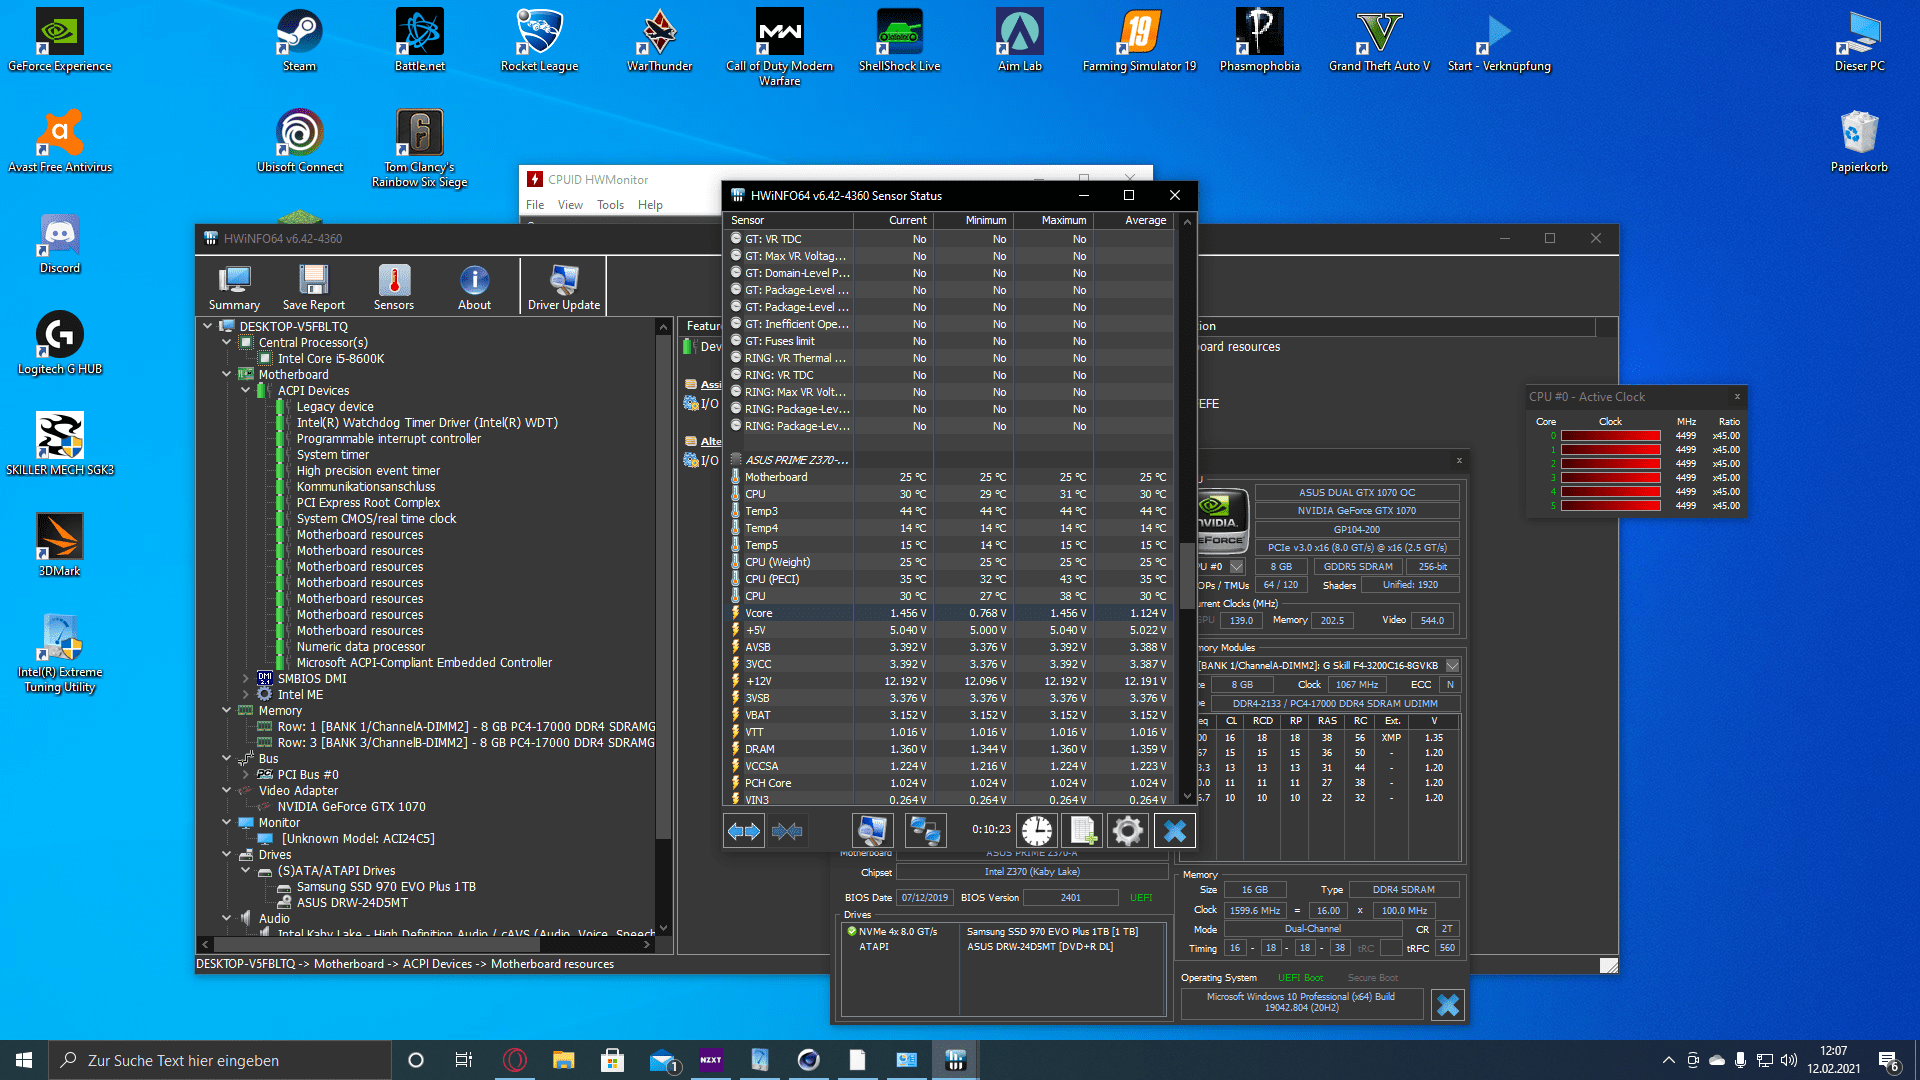Open Steam desktop shortcut
This screenshot has width=1920, height=1080.
(x=299, y=41)
